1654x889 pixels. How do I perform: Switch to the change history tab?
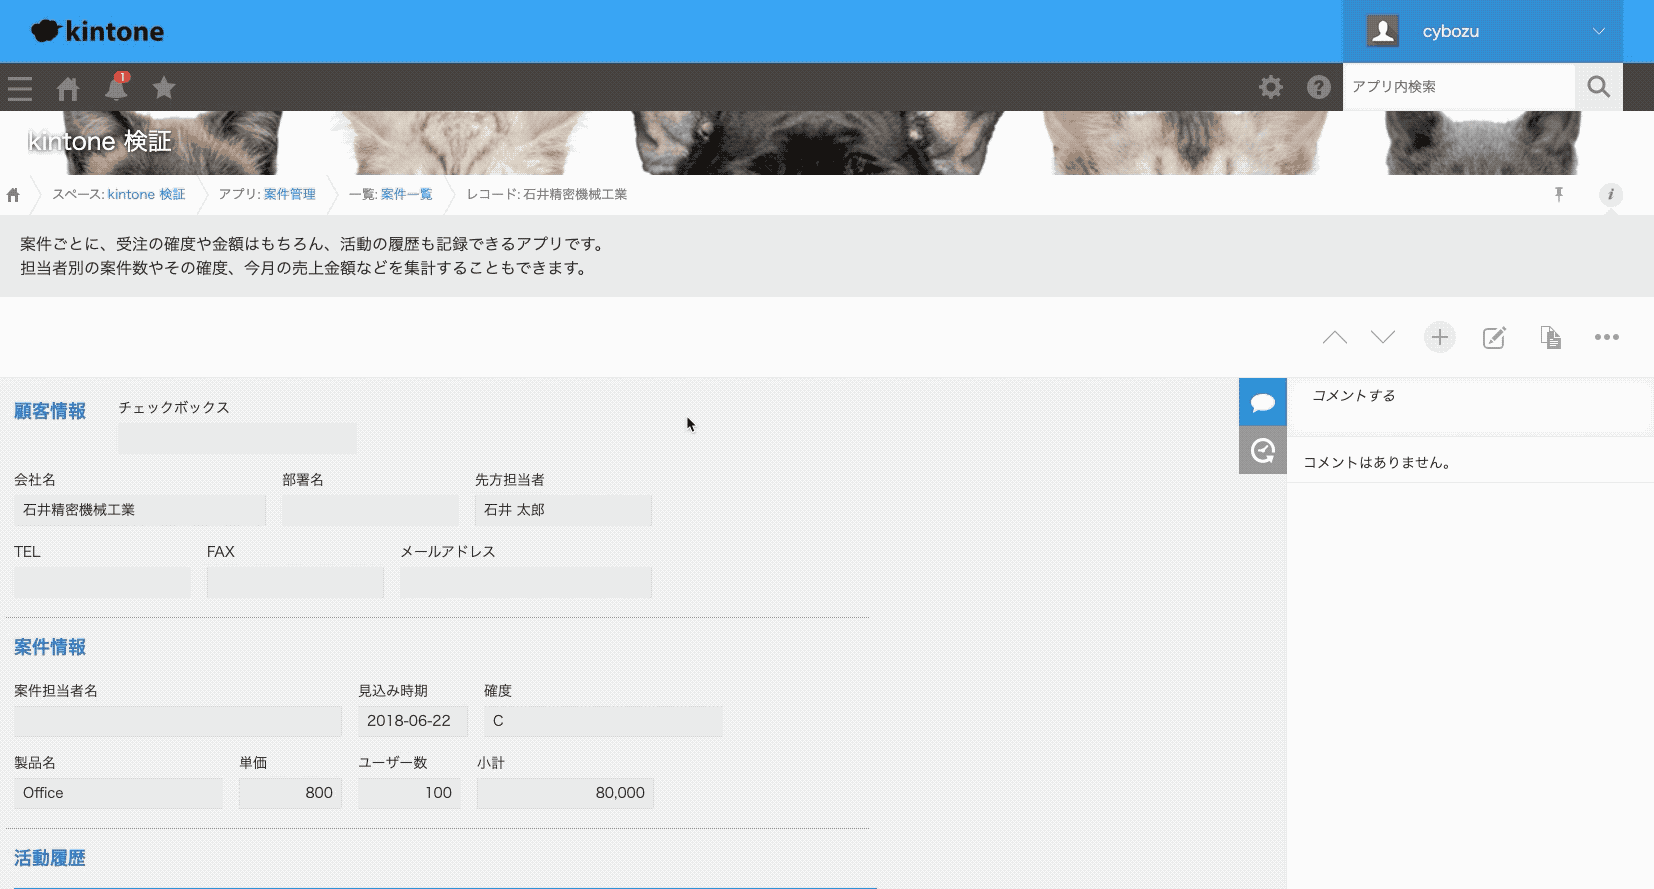point(1262,450)
